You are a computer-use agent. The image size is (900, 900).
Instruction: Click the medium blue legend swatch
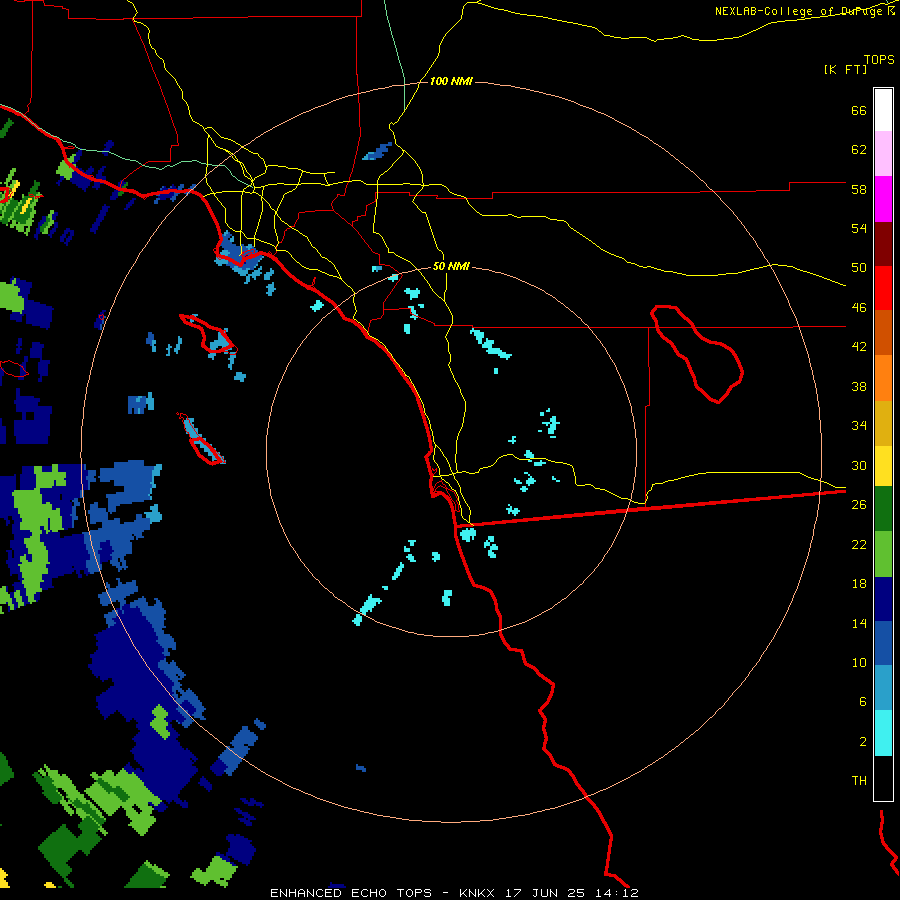point(883,643)
